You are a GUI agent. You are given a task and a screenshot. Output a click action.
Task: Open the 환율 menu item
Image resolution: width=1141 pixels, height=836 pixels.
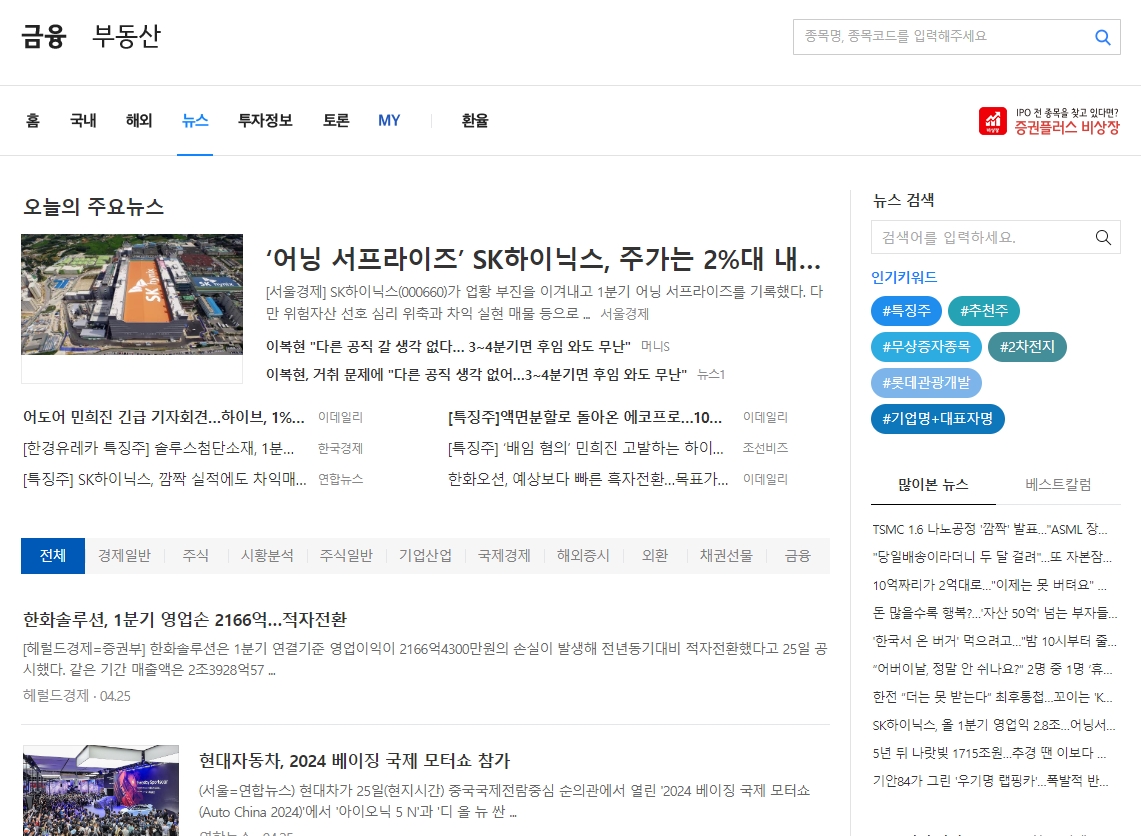(475, 121)
